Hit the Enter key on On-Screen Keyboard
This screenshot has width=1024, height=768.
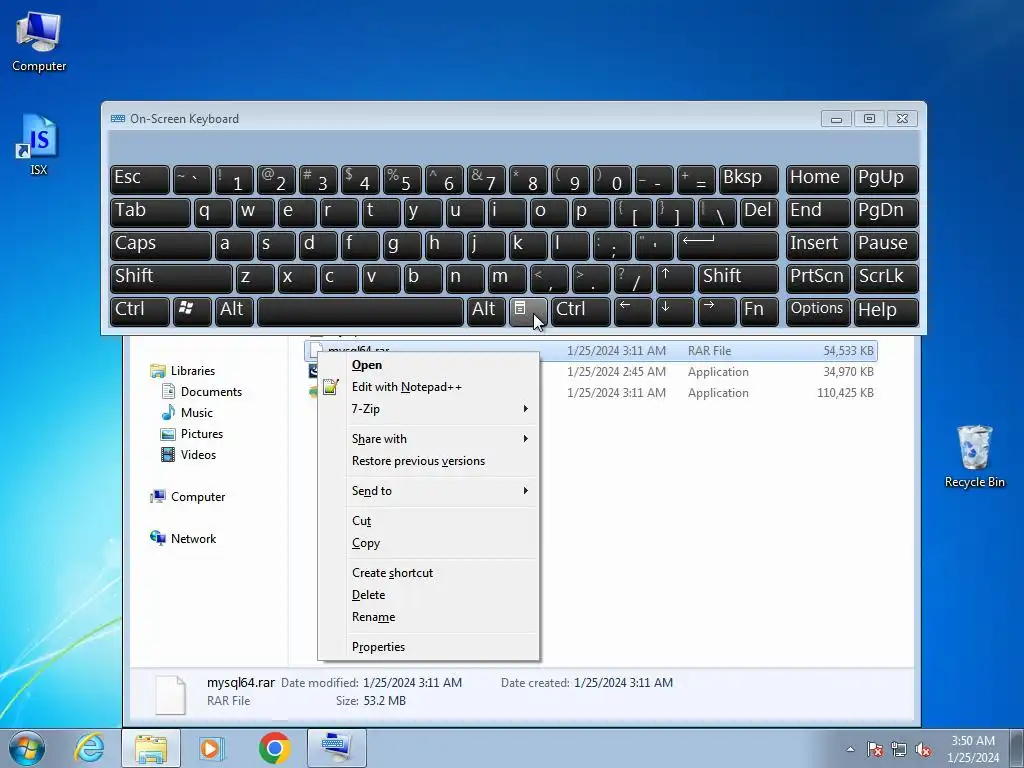click(728, 245)
